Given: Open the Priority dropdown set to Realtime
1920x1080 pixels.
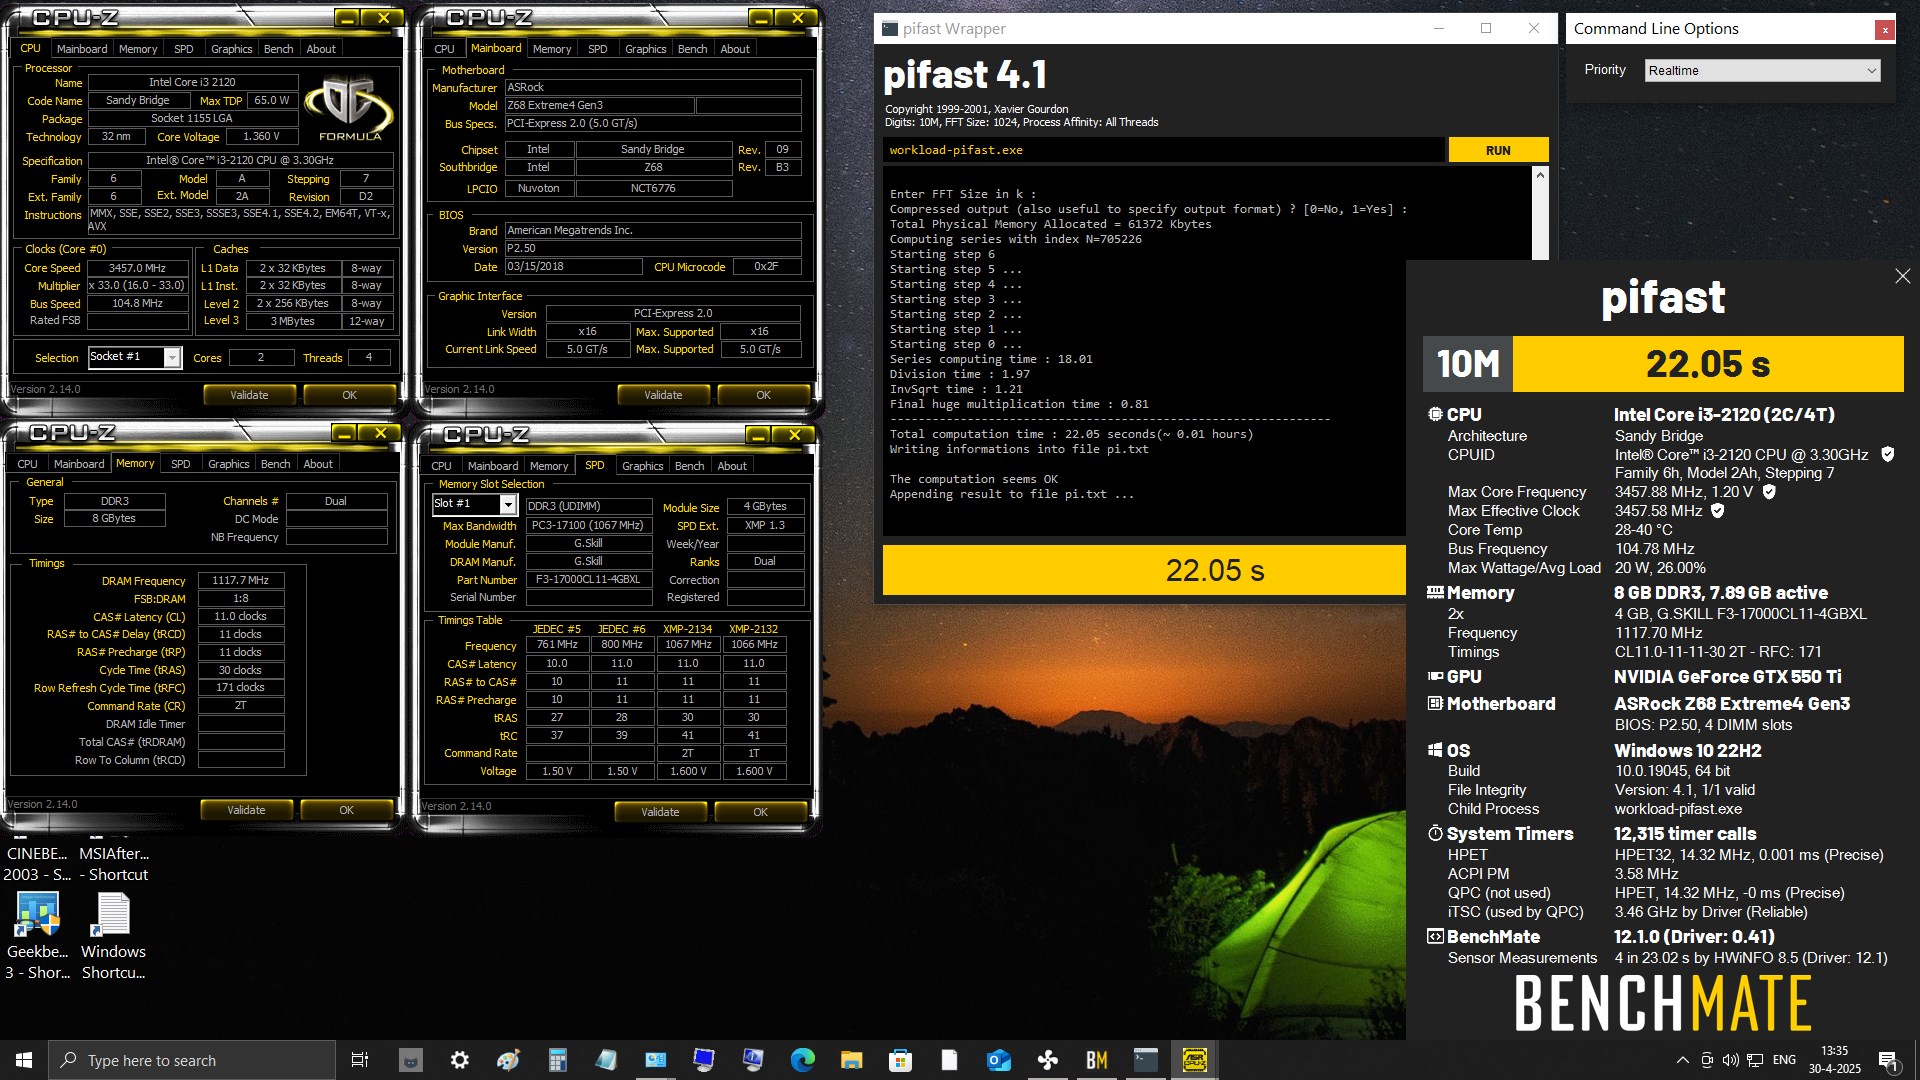Looking at the screenshot, I should point(1762,70).
